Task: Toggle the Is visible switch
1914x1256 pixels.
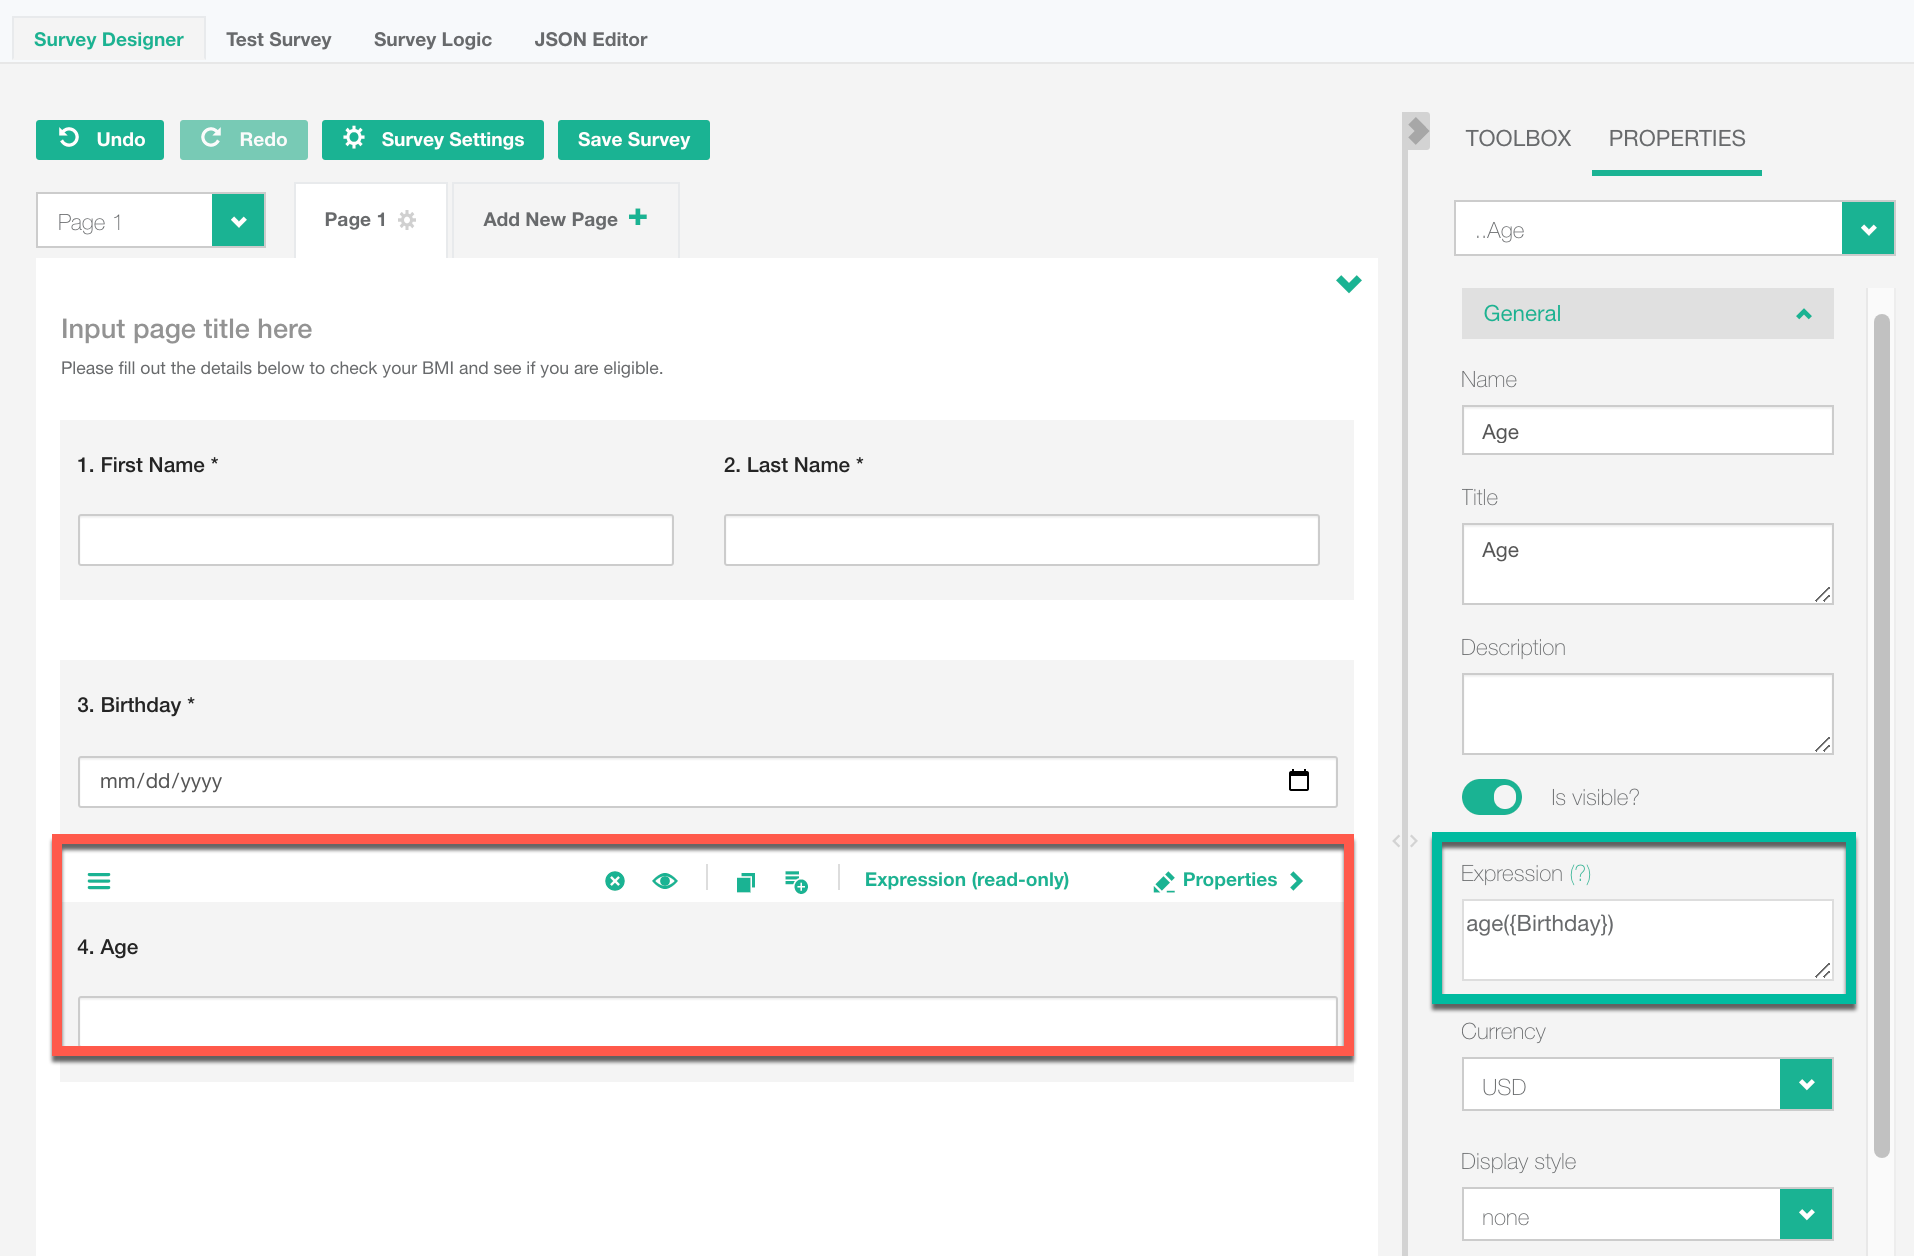Action: (x=1491, y=797)
